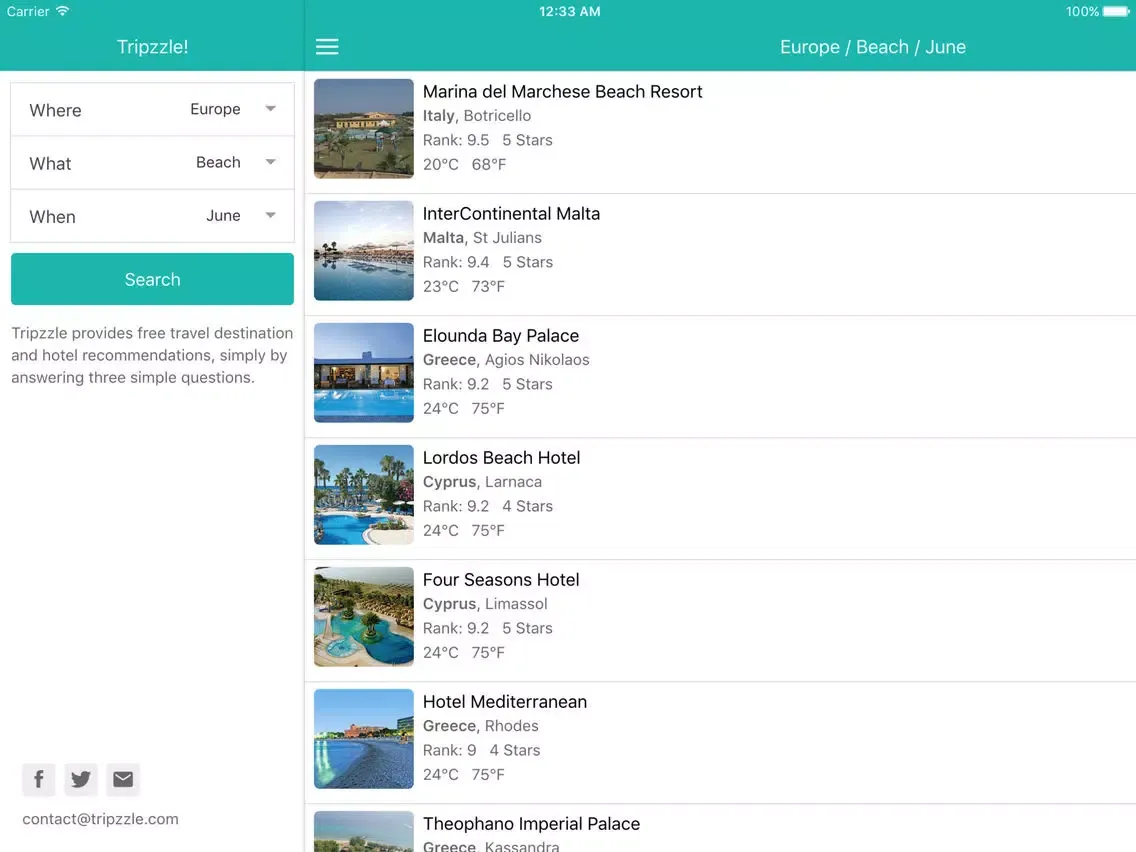
Task: Click Rank: 9 rating for Hotel Mediterranean
Action: click(449, 751)
